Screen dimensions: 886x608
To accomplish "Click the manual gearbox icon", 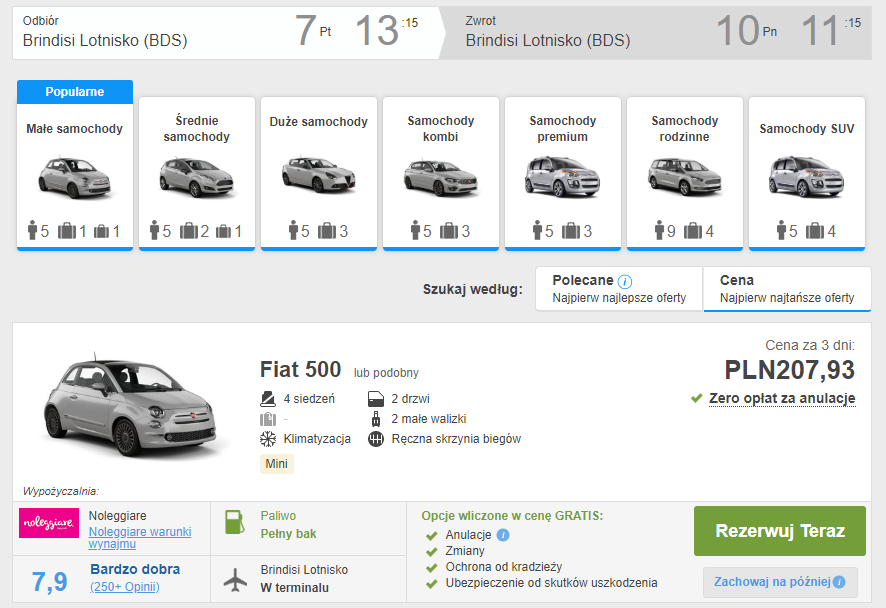I will pos(375,439).
